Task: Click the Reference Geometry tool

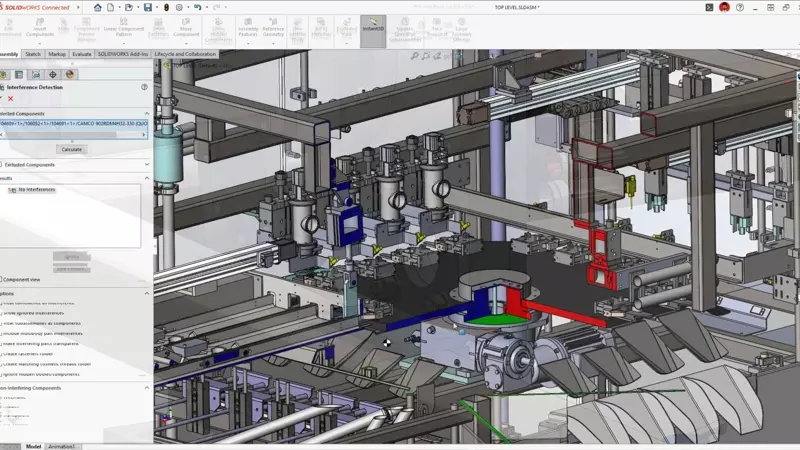Action: click(x=273, y=28)
